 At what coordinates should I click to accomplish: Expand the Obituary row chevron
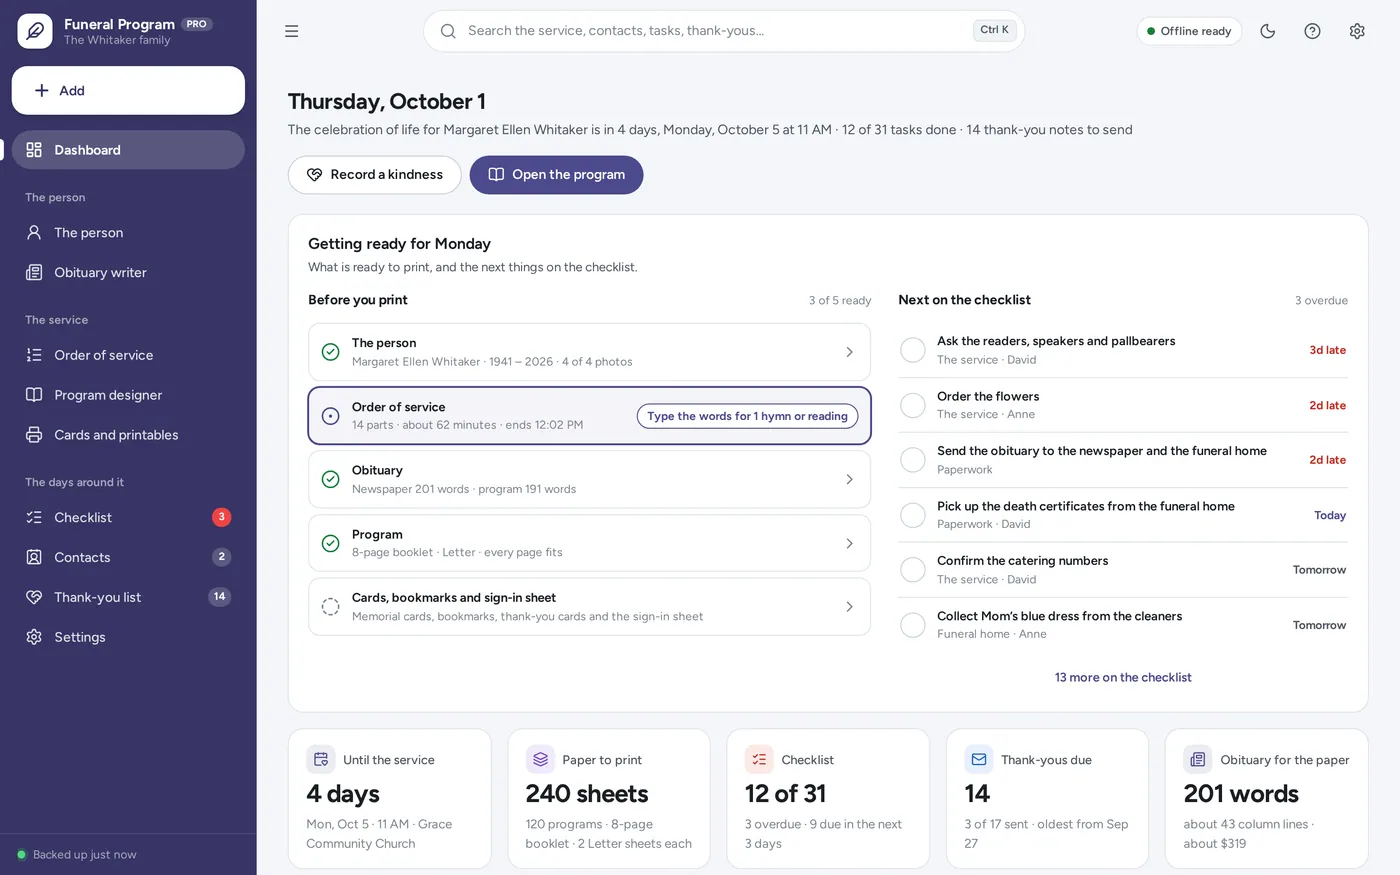pyautogui.click(x=849, y=479)
